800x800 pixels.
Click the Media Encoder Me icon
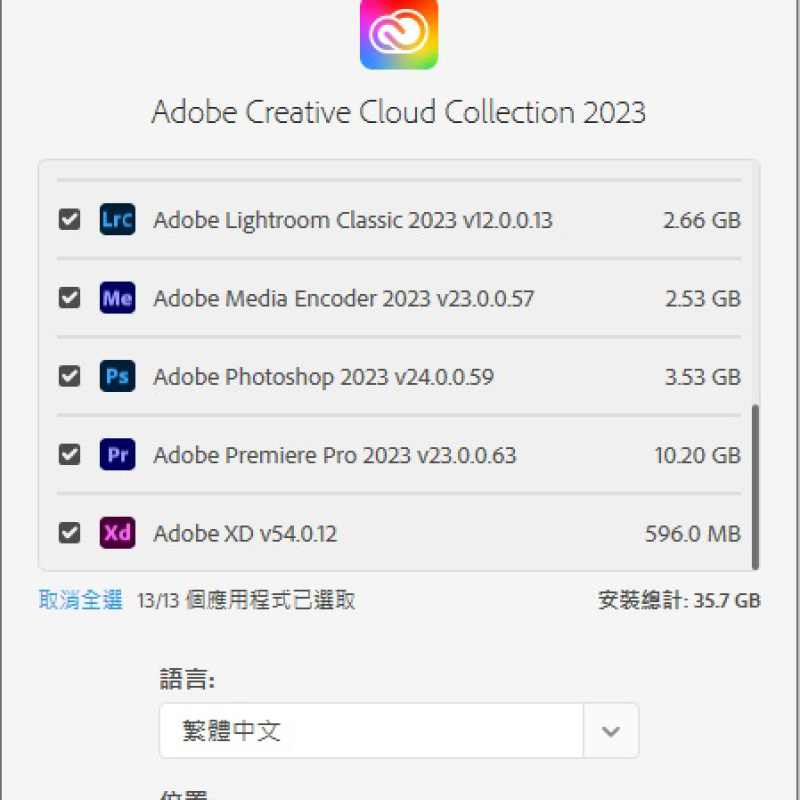coord(117,297)
